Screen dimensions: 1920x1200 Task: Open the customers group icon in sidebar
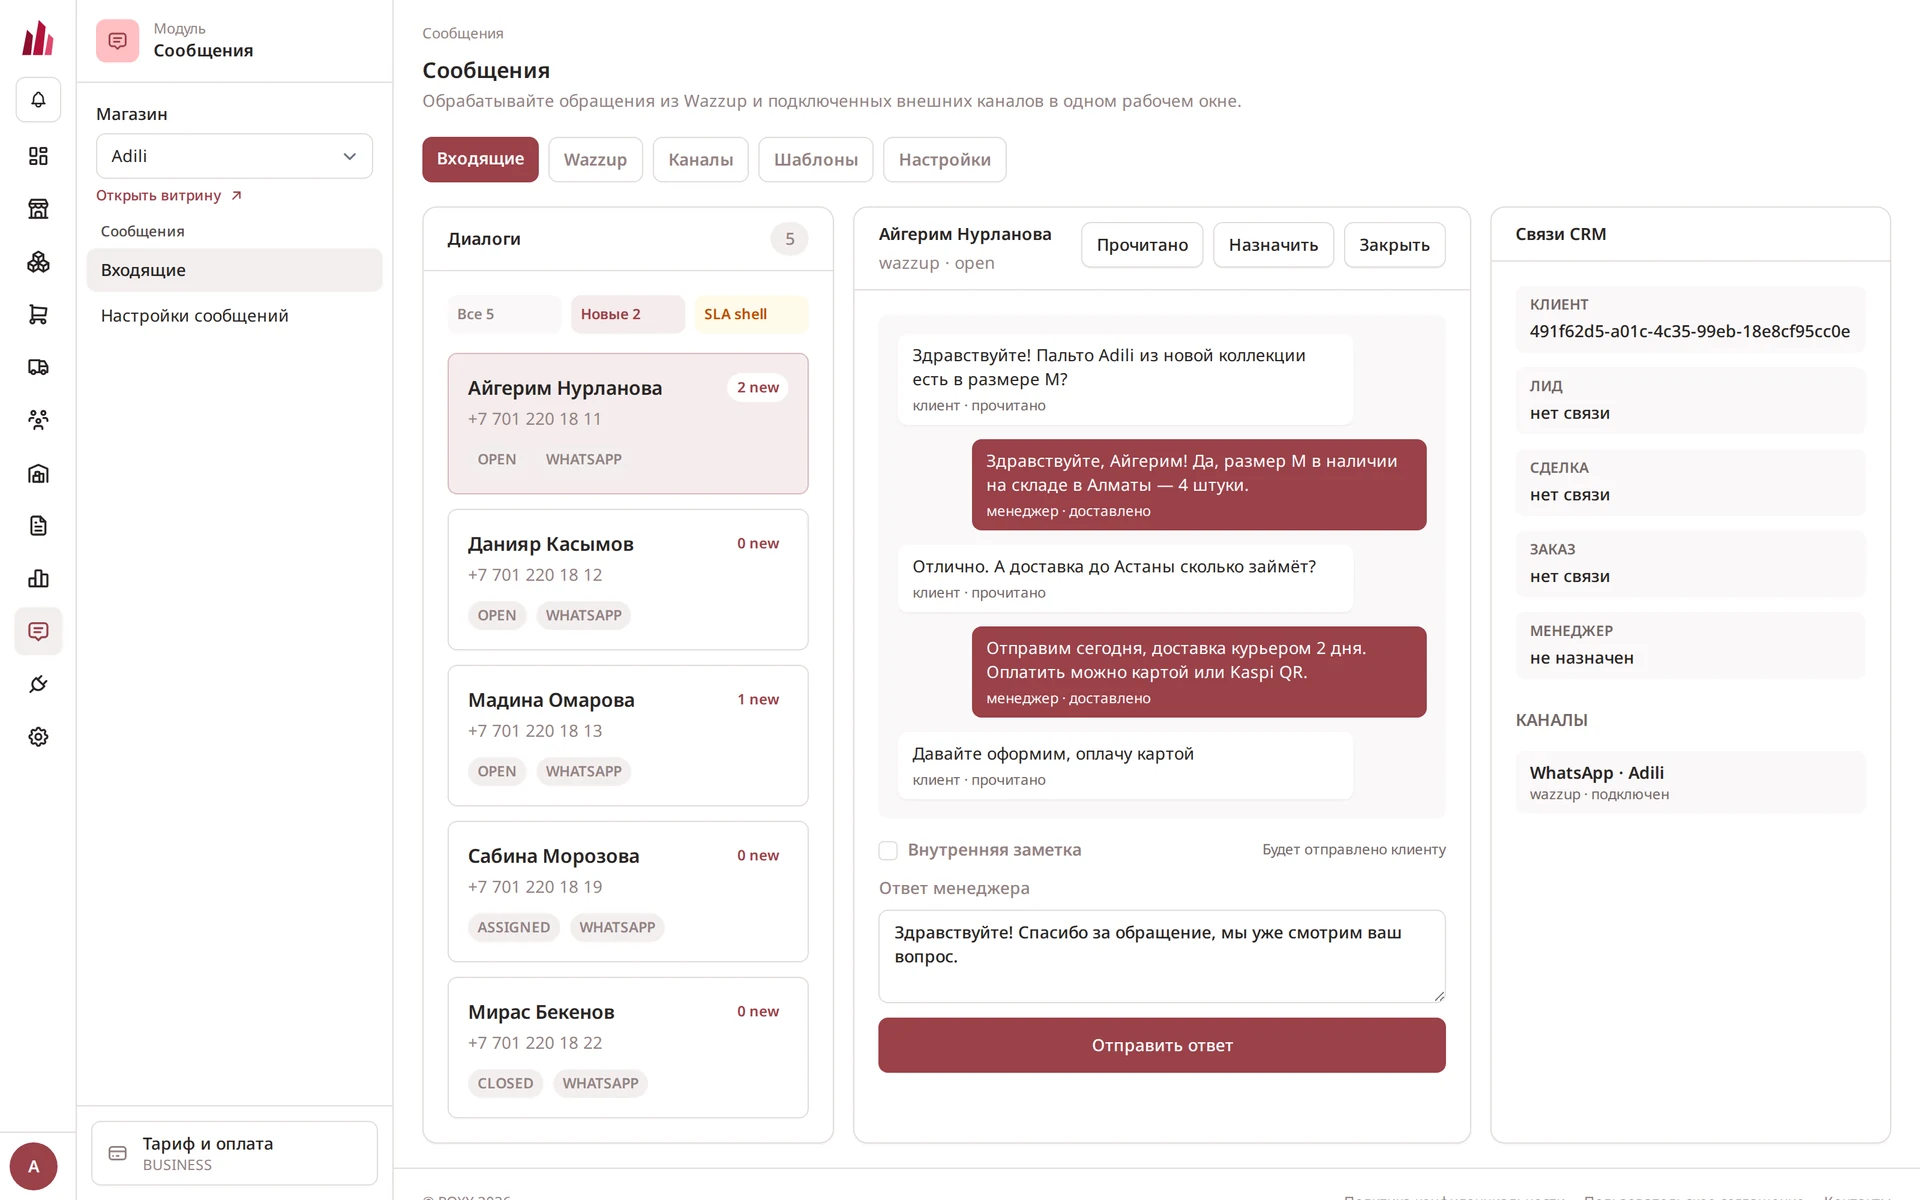(x=38, y=420)
